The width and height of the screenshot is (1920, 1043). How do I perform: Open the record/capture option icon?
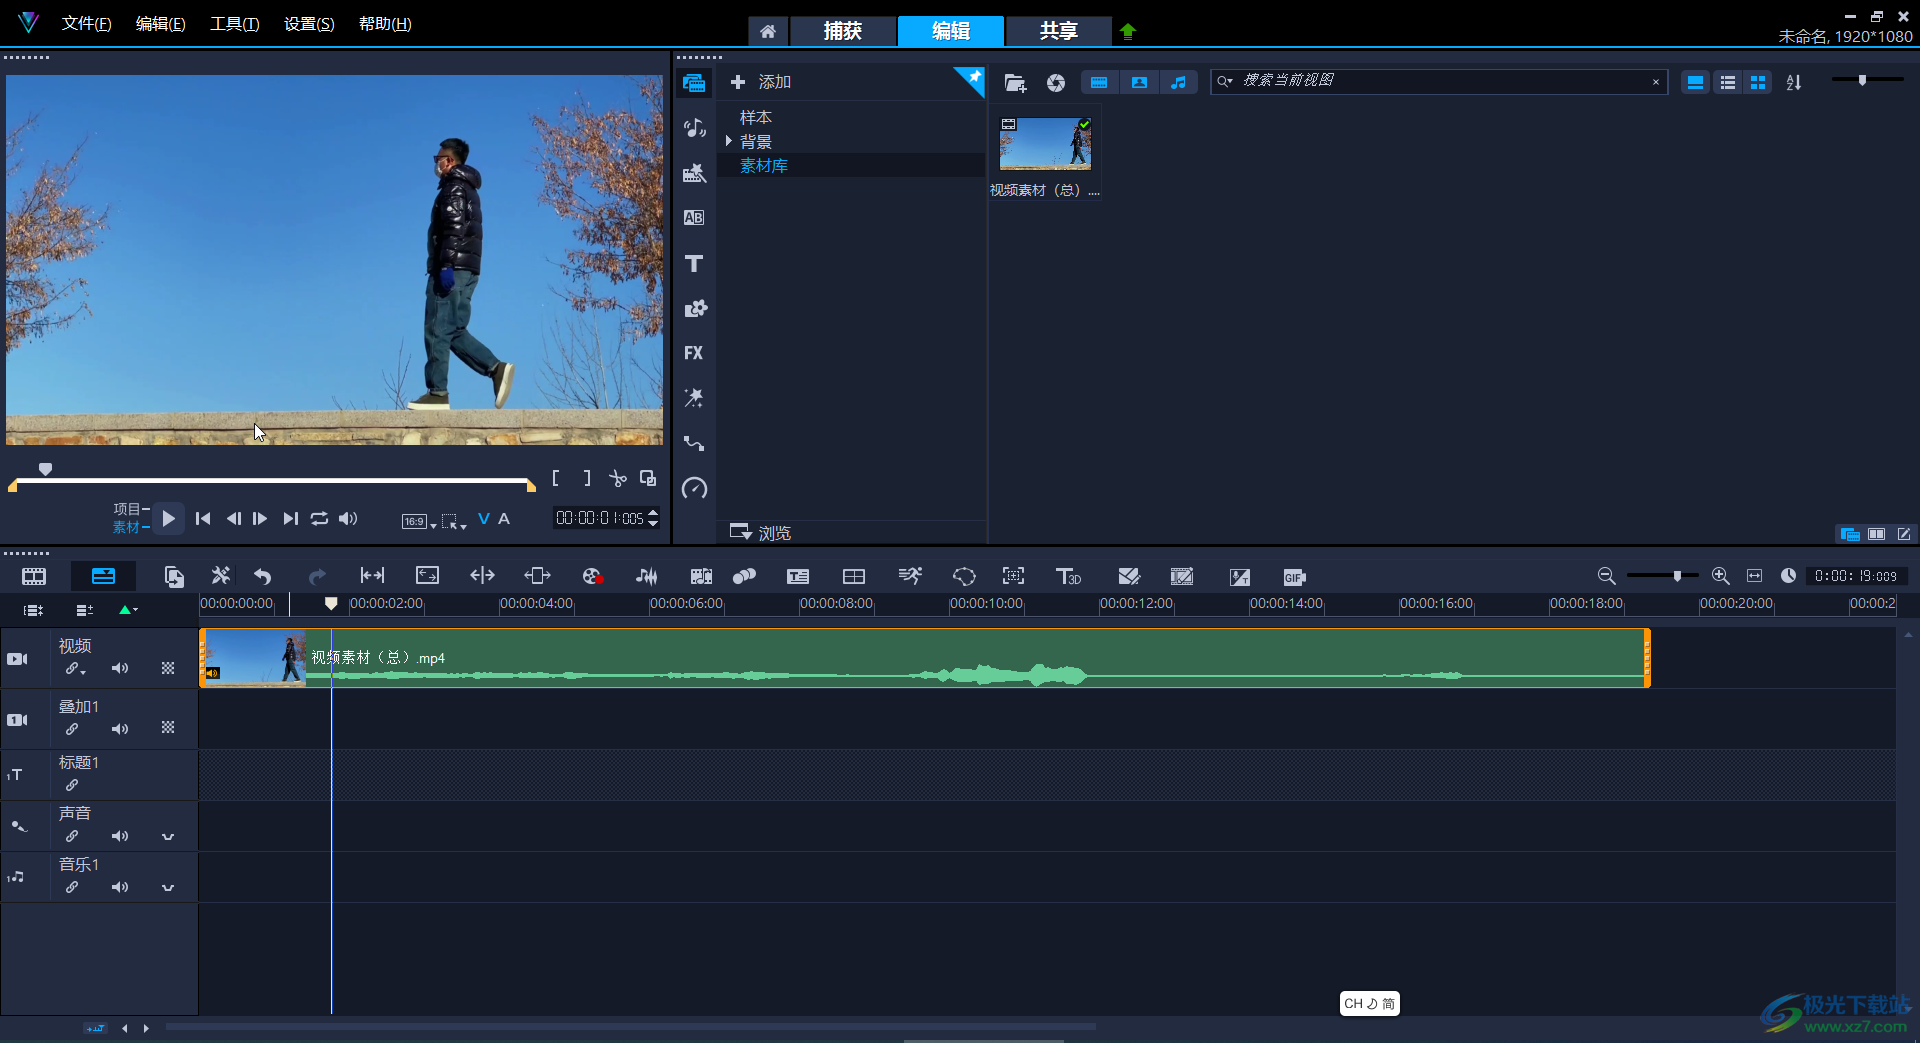click(592, 576)
